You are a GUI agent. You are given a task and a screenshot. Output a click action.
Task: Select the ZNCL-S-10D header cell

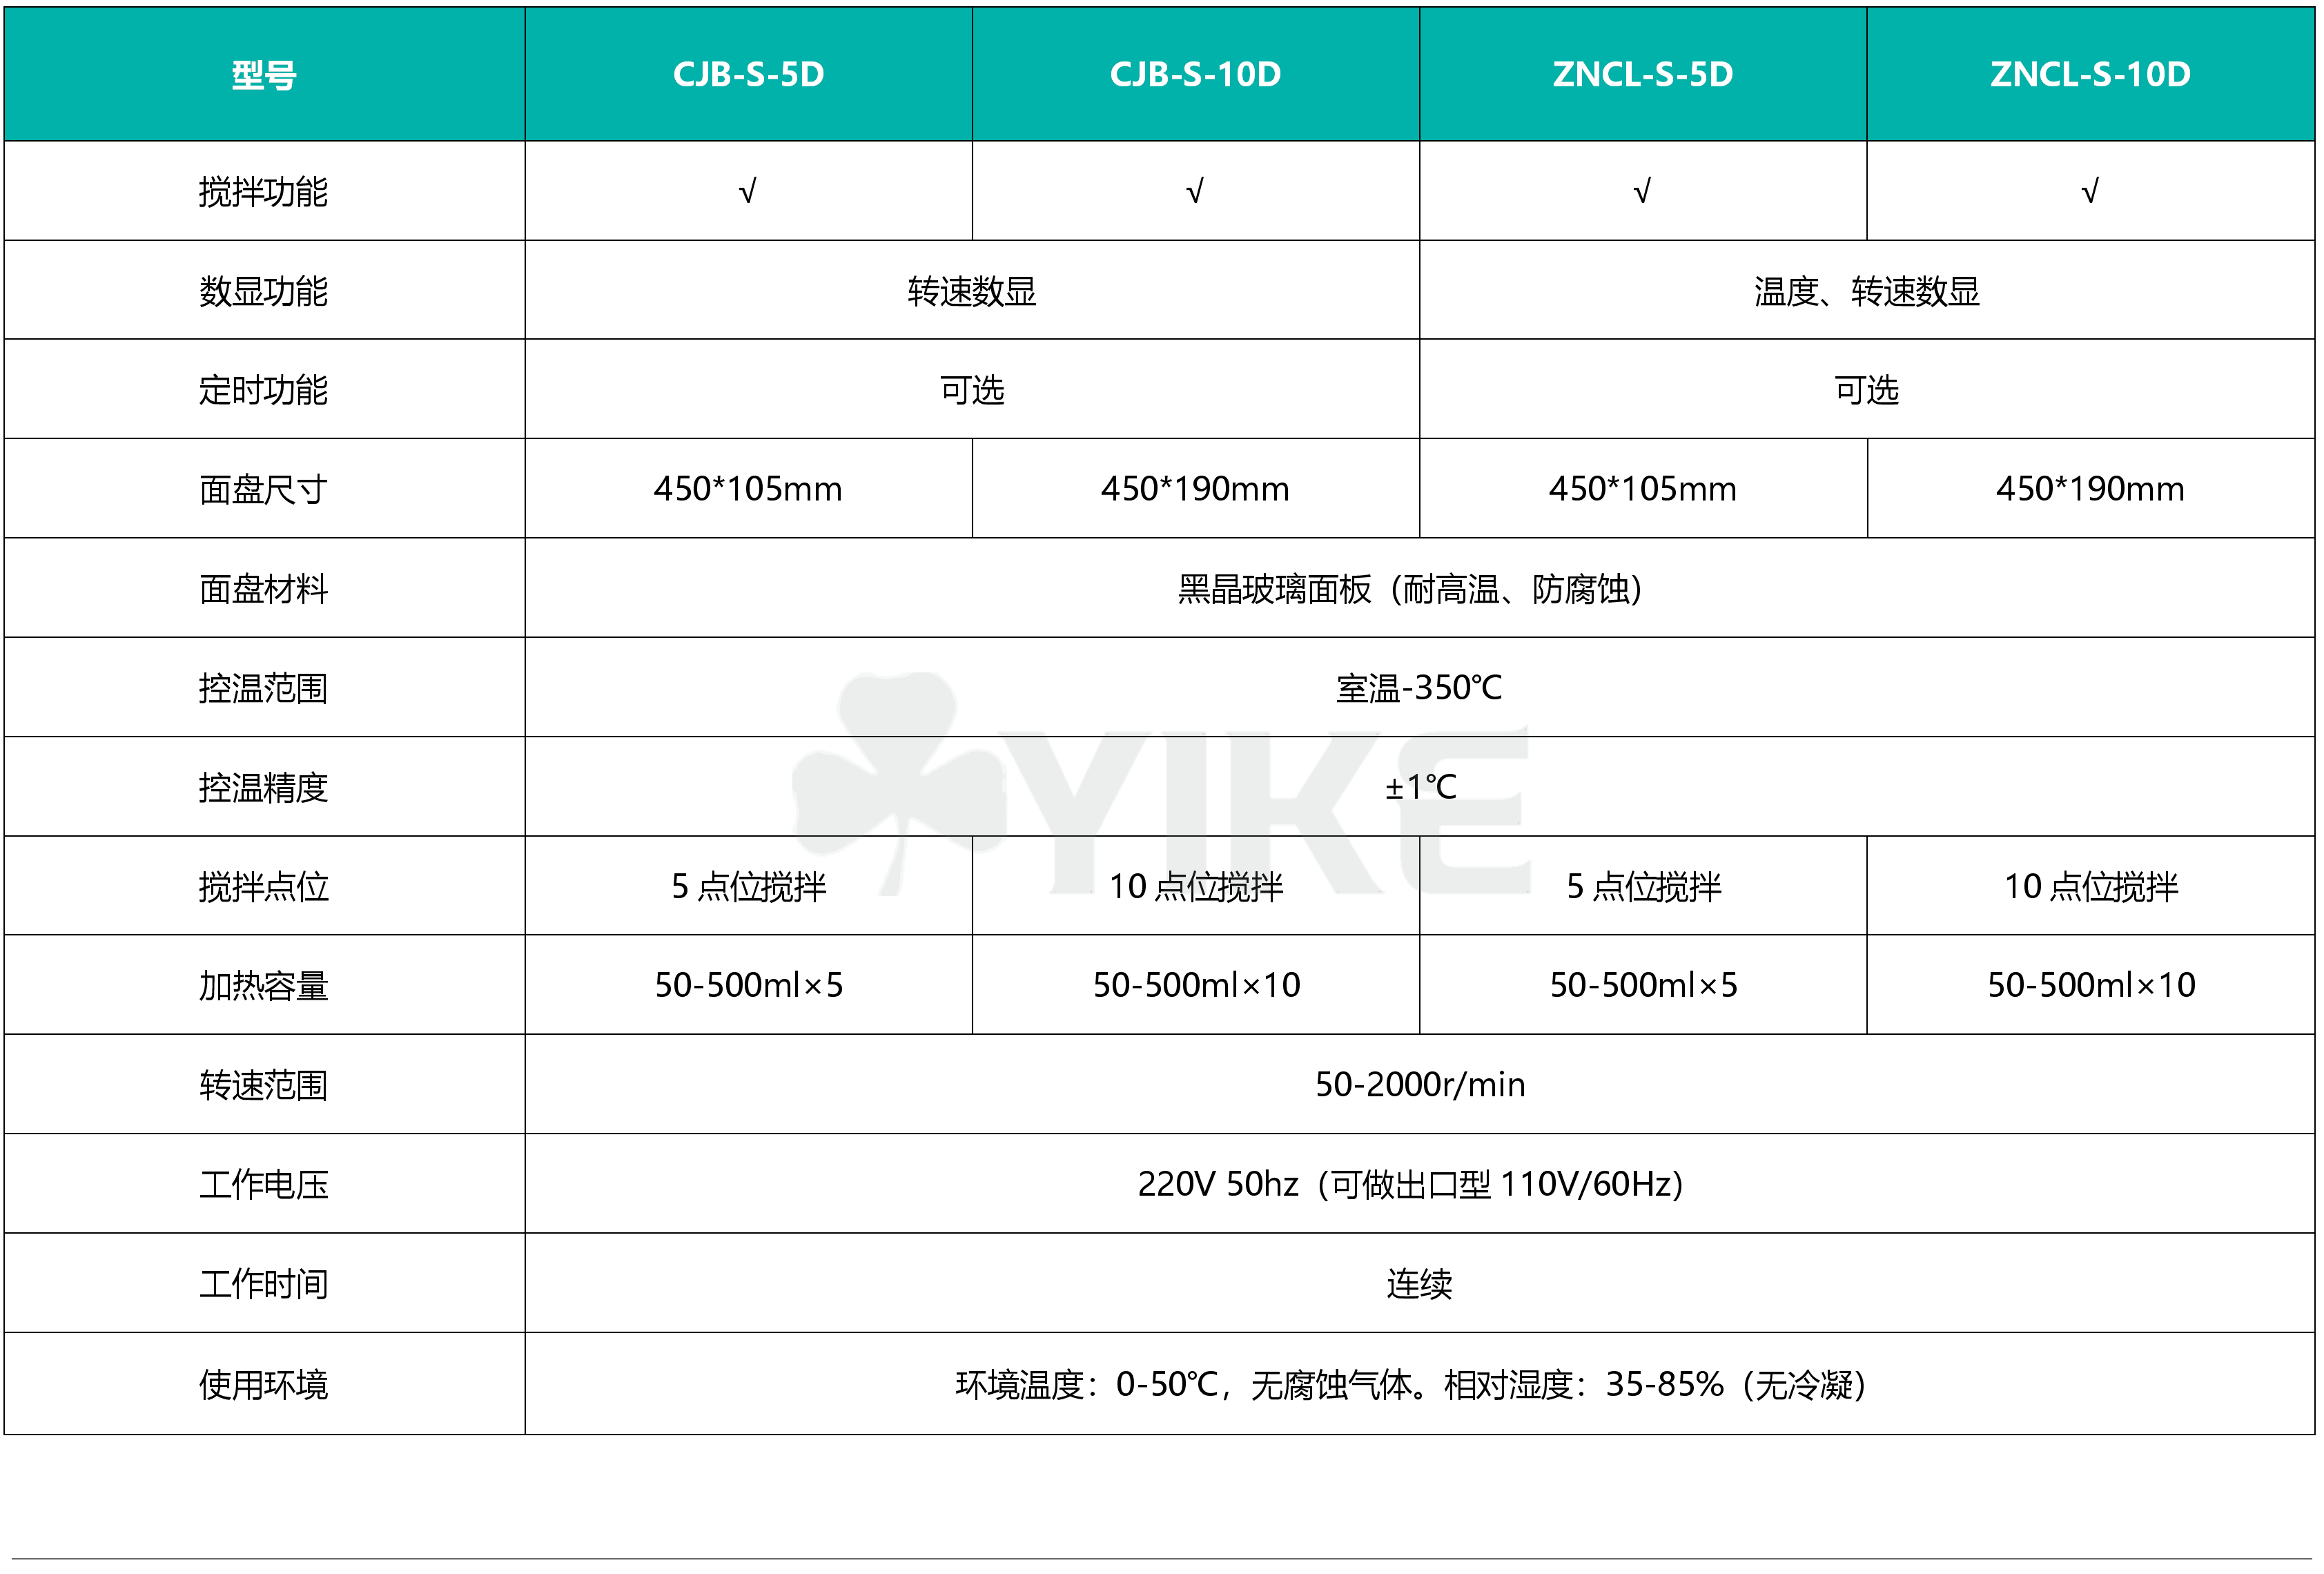coord(2090,74)
